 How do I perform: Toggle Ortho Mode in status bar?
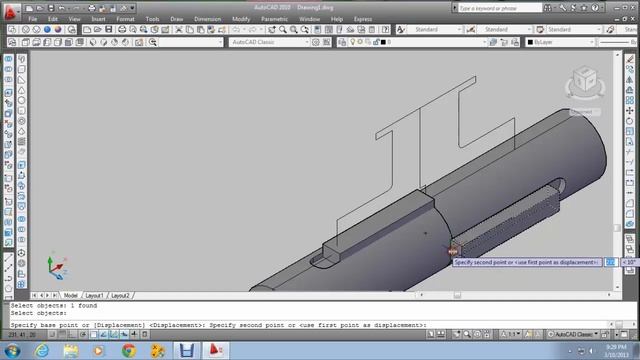[x=73, y=334]
